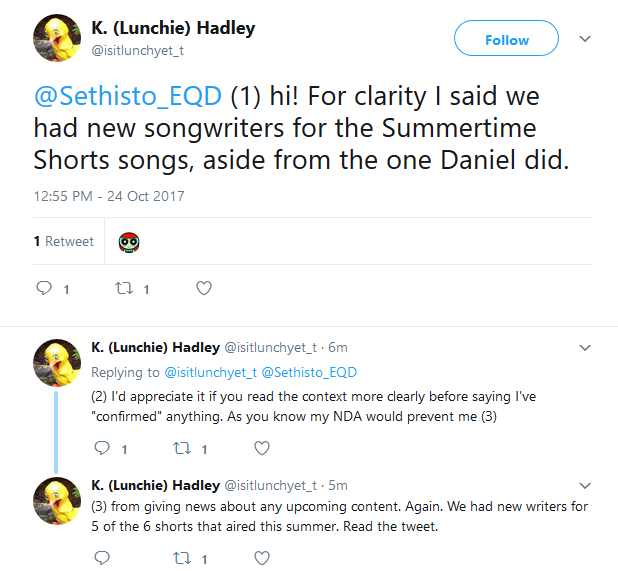Open the 12:55 PM - 24 Oct 2017 timestamp
The width and height of the screenshot is (618, 571).
pos(108,196)
